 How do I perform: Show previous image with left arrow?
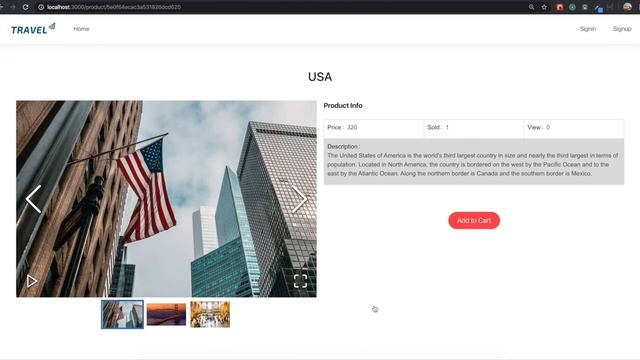33,199
